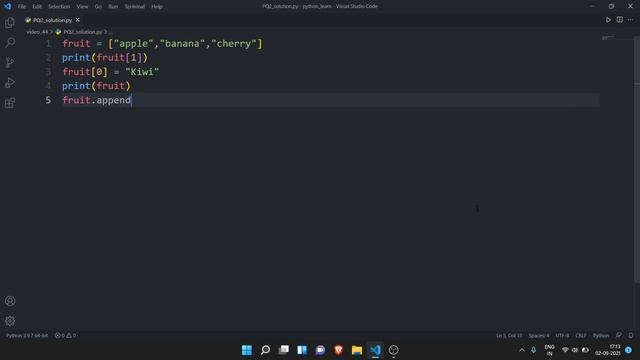Screen dimensions: 640x360
Task: Open the Python language mode selector
Action: pos(601,336)
